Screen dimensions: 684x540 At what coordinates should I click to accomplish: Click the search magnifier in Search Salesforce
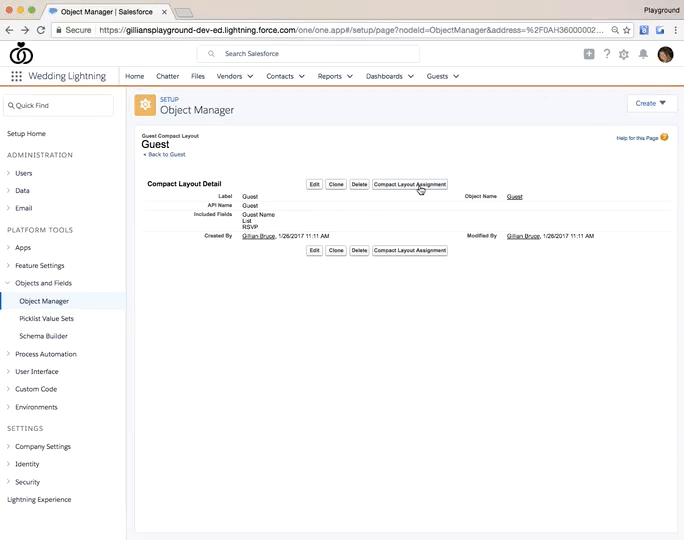(211, 54)
